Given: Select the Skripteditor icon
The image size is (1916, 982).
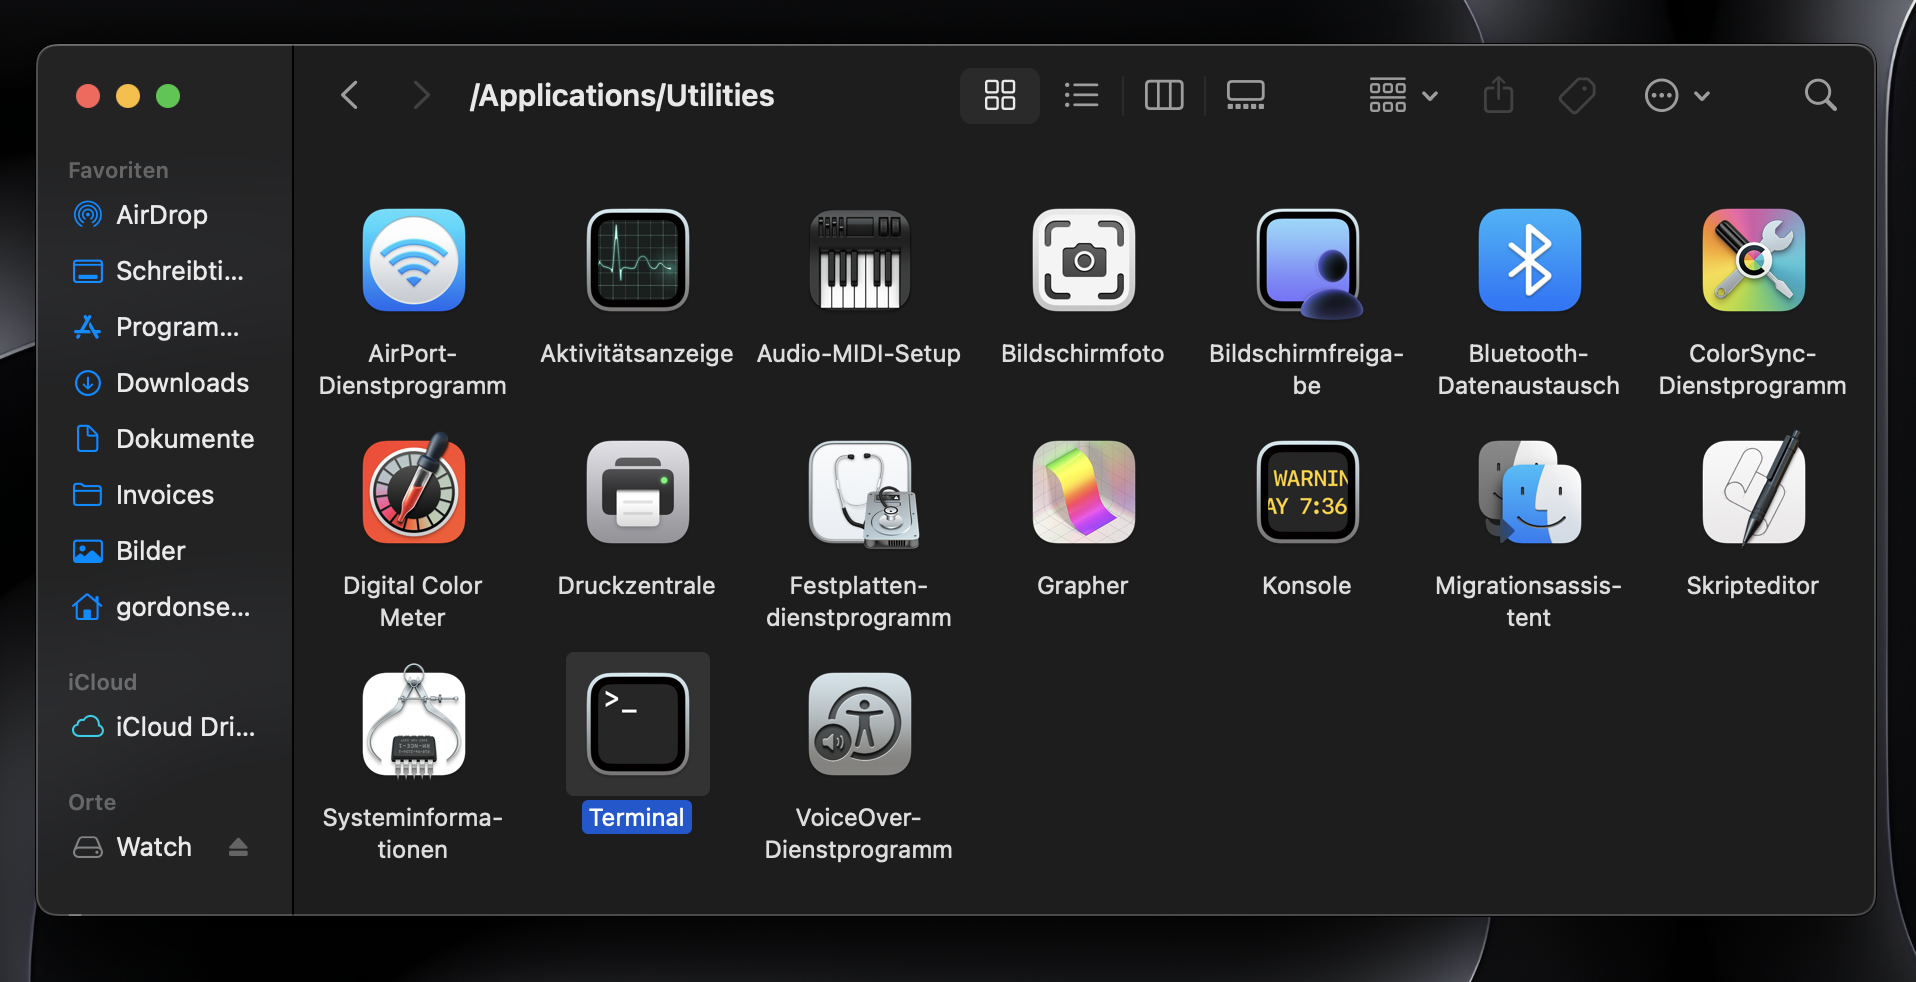Looking at the screenshot, I should click(x=1752, y=491).
